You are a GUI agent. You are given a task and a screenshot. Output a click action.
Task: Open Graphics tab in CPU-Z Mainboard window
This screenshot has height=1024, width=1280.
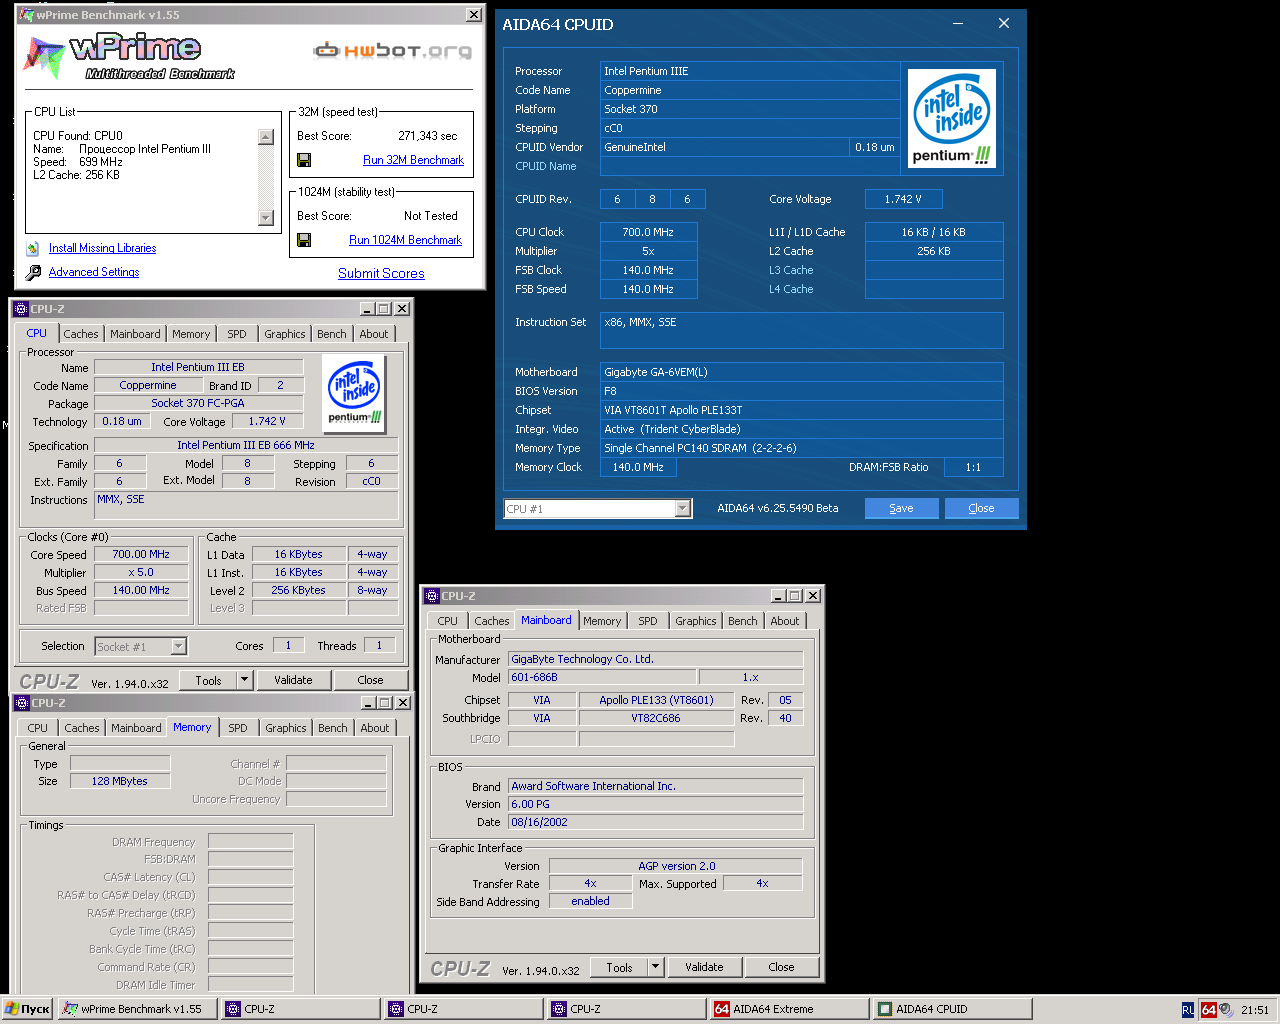click(x=696, y=621)
